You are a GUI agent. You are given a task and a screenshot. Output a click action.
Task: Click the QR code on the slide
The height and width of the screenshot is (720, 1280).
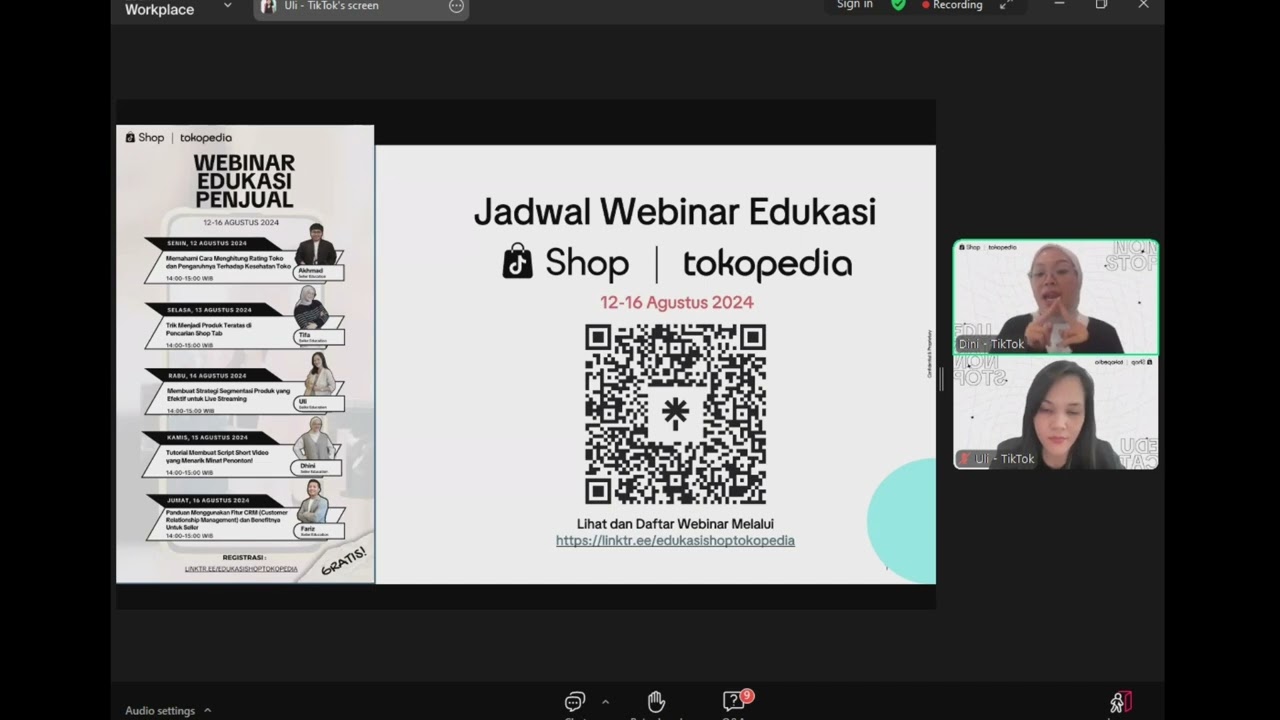coord(675,414)
